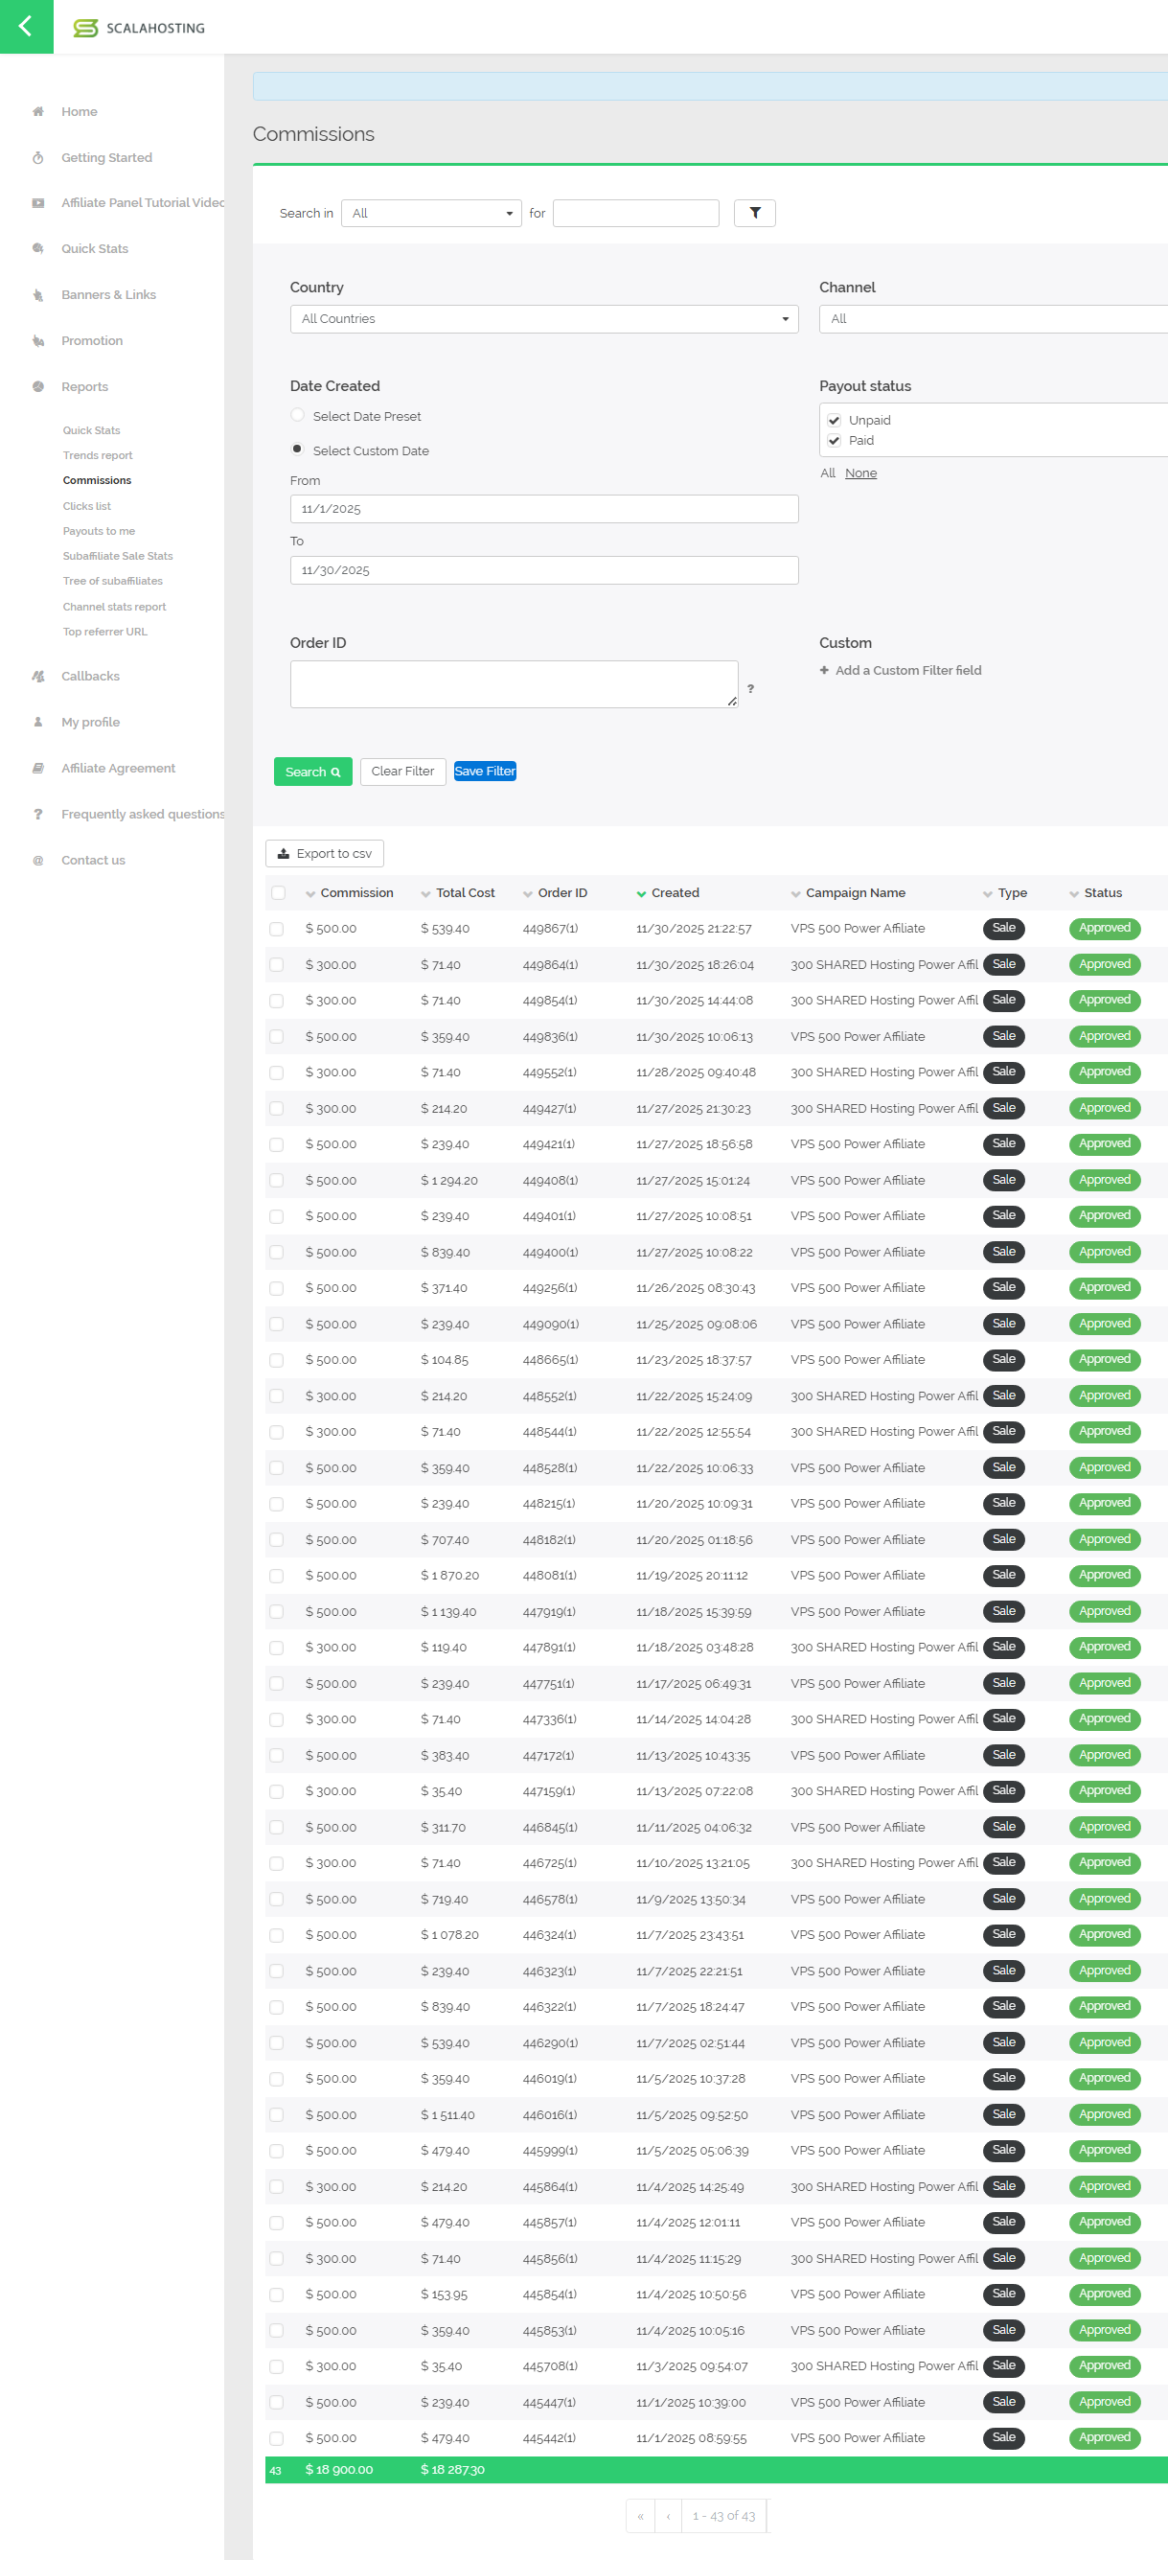
Task: Click the green back arrow icon
Action: pyautogui.click(x=26, y=27)
